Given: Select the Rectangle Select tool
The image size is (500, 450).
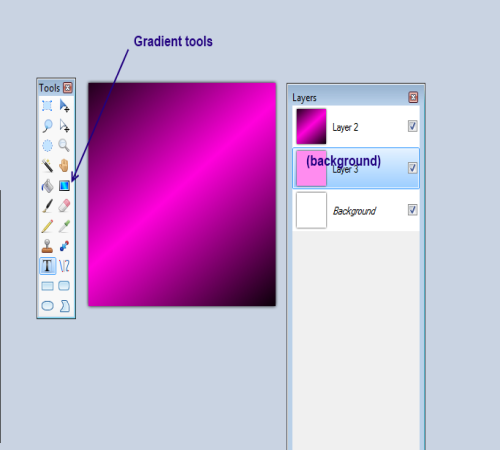Looking at the screenshot, I should pyautogui.click(x=47, y=106).
